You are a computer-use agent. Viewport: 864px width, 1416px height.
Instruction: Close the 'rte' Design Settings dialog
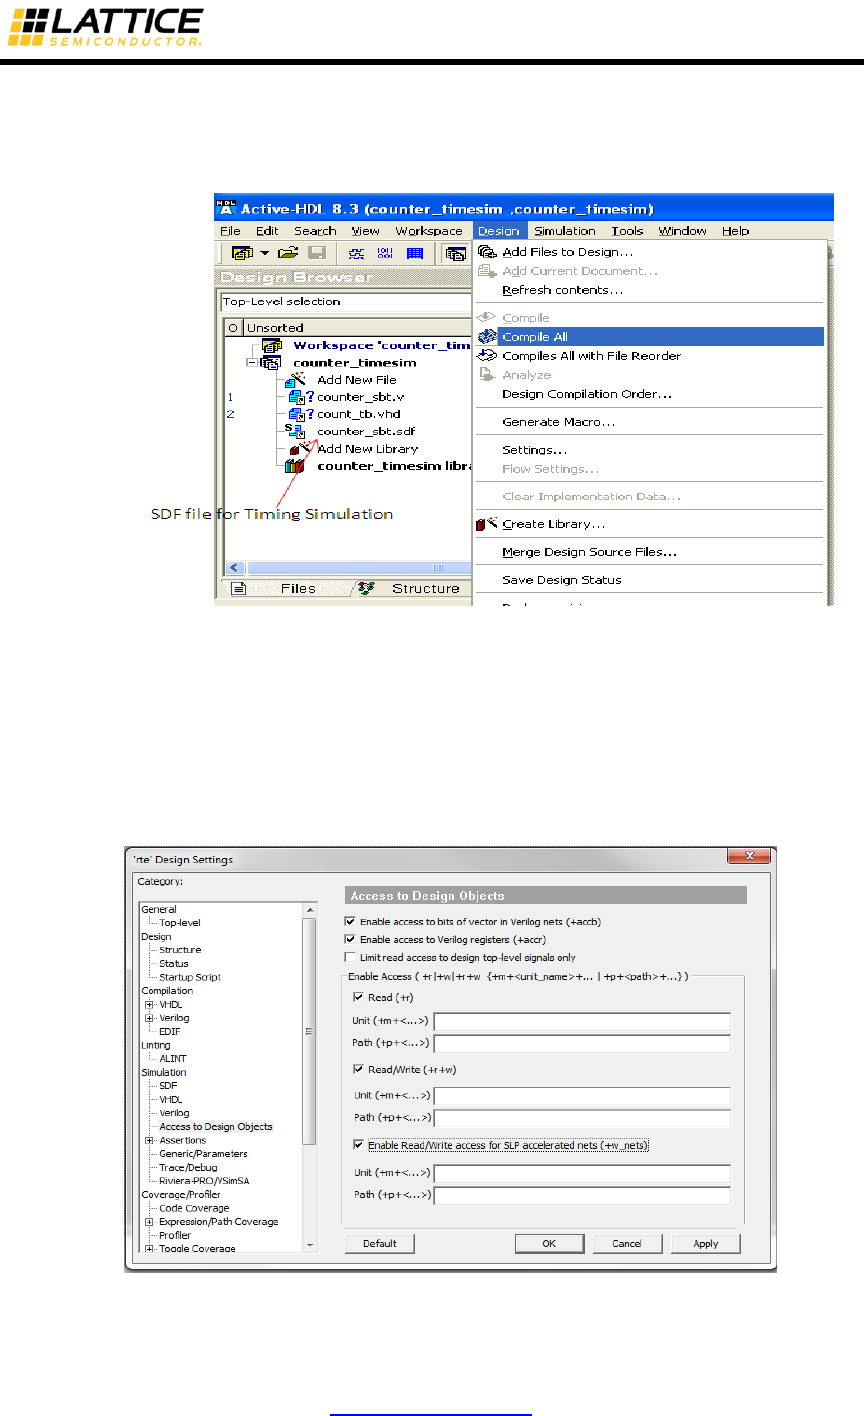tap(749, 856)
